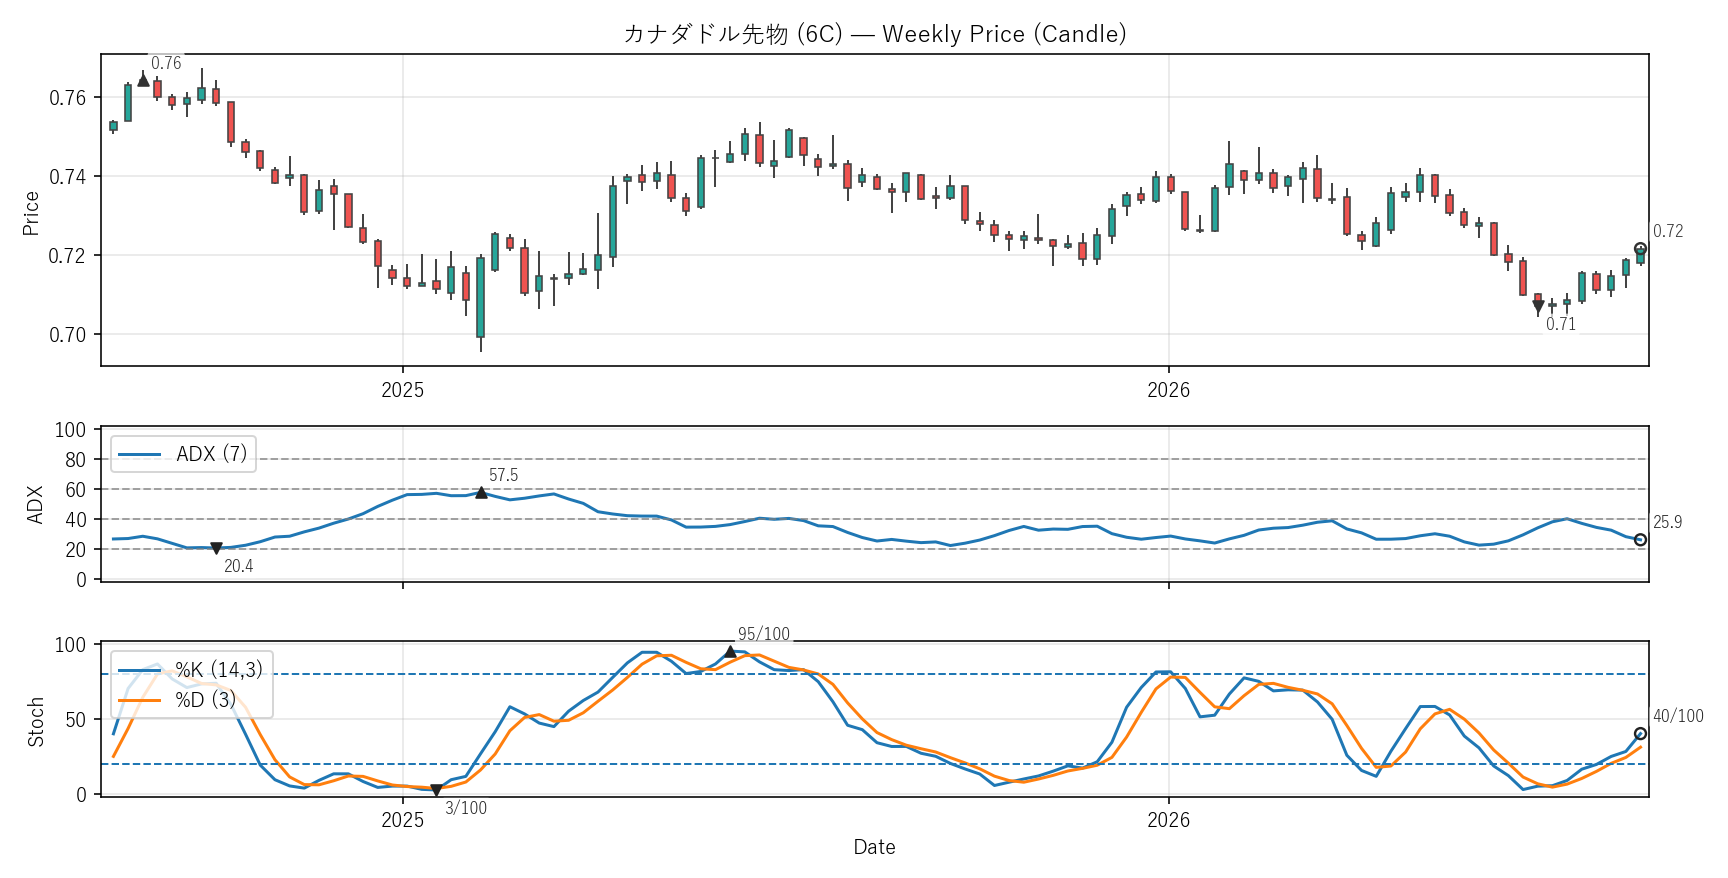Select the 0.72 tick on the Price axis
Screen dimensions: 1728x878
[68, 256]
